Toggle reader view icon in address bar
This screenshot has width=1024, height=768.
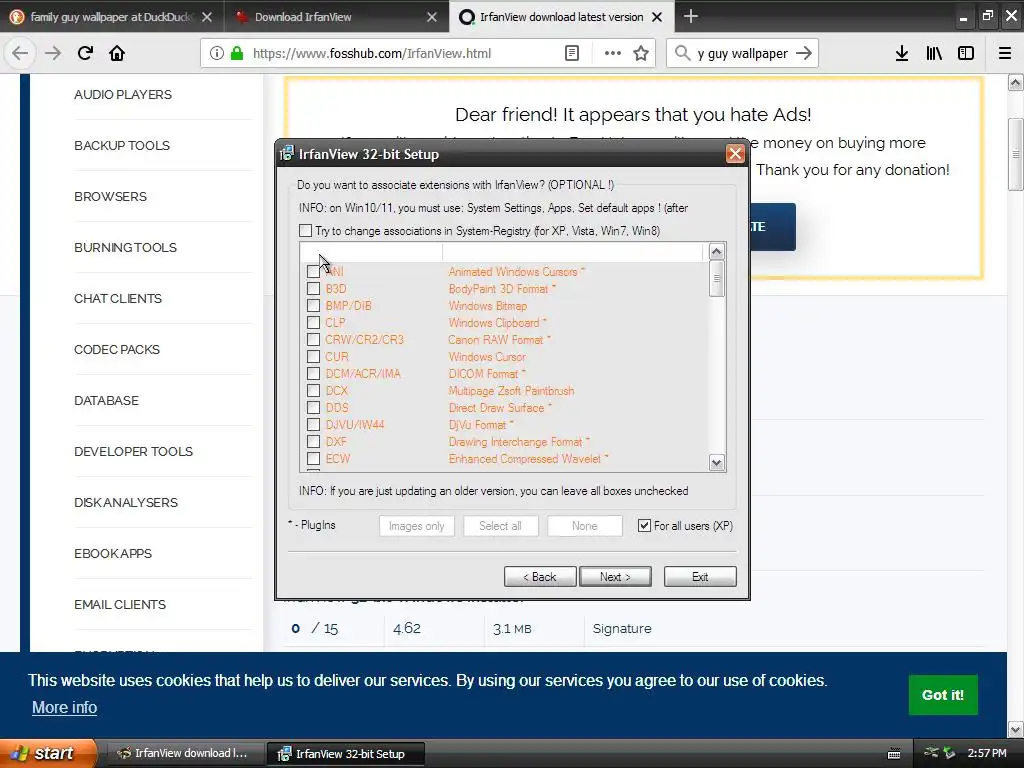pos(571,53)
